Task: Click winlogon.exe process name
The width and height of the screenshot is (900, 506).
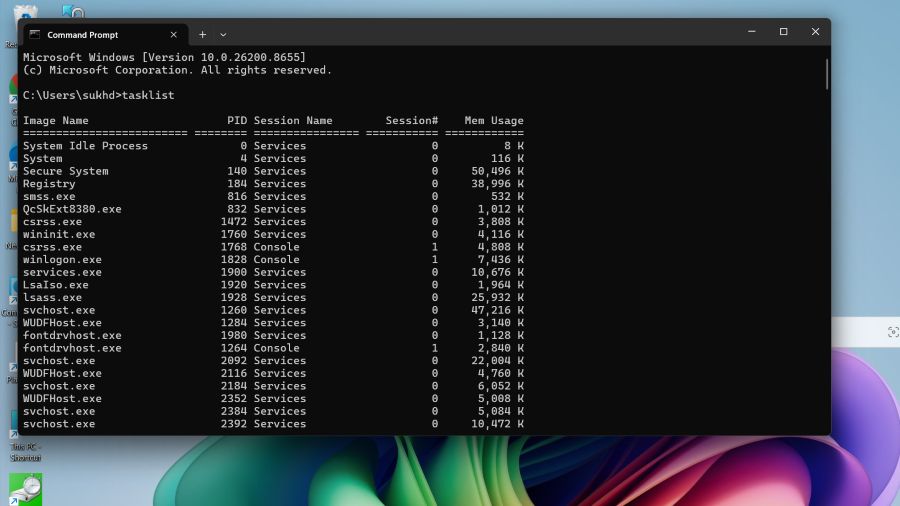Action: tap(63, 259)
